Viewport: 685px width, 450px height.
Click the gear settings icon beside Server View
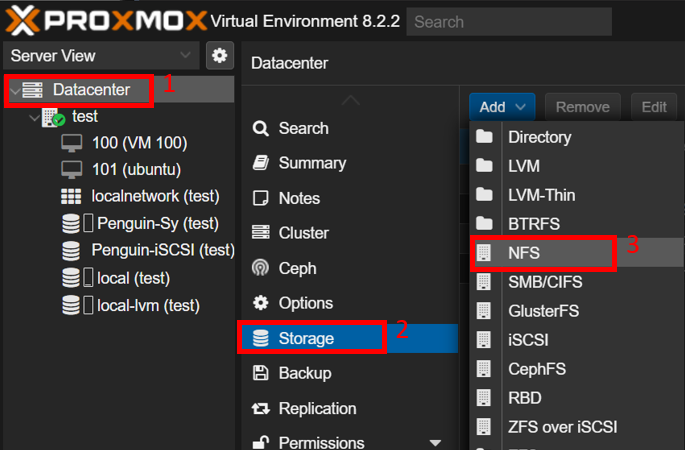[x=219, y=55]
